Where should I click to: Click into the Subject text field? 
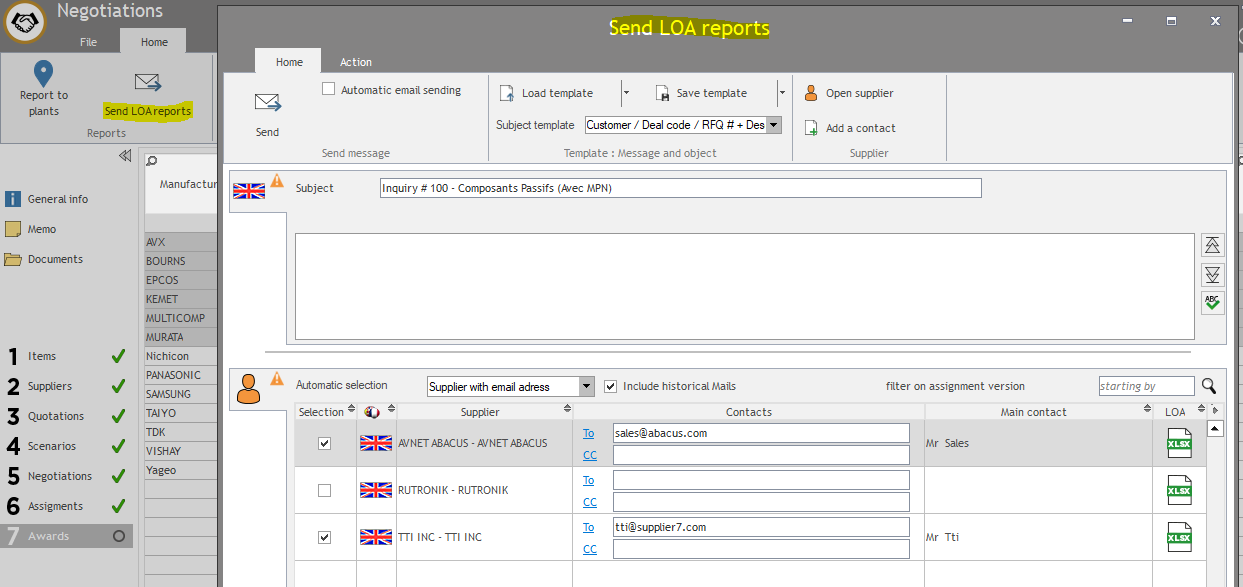pos(680,188)
